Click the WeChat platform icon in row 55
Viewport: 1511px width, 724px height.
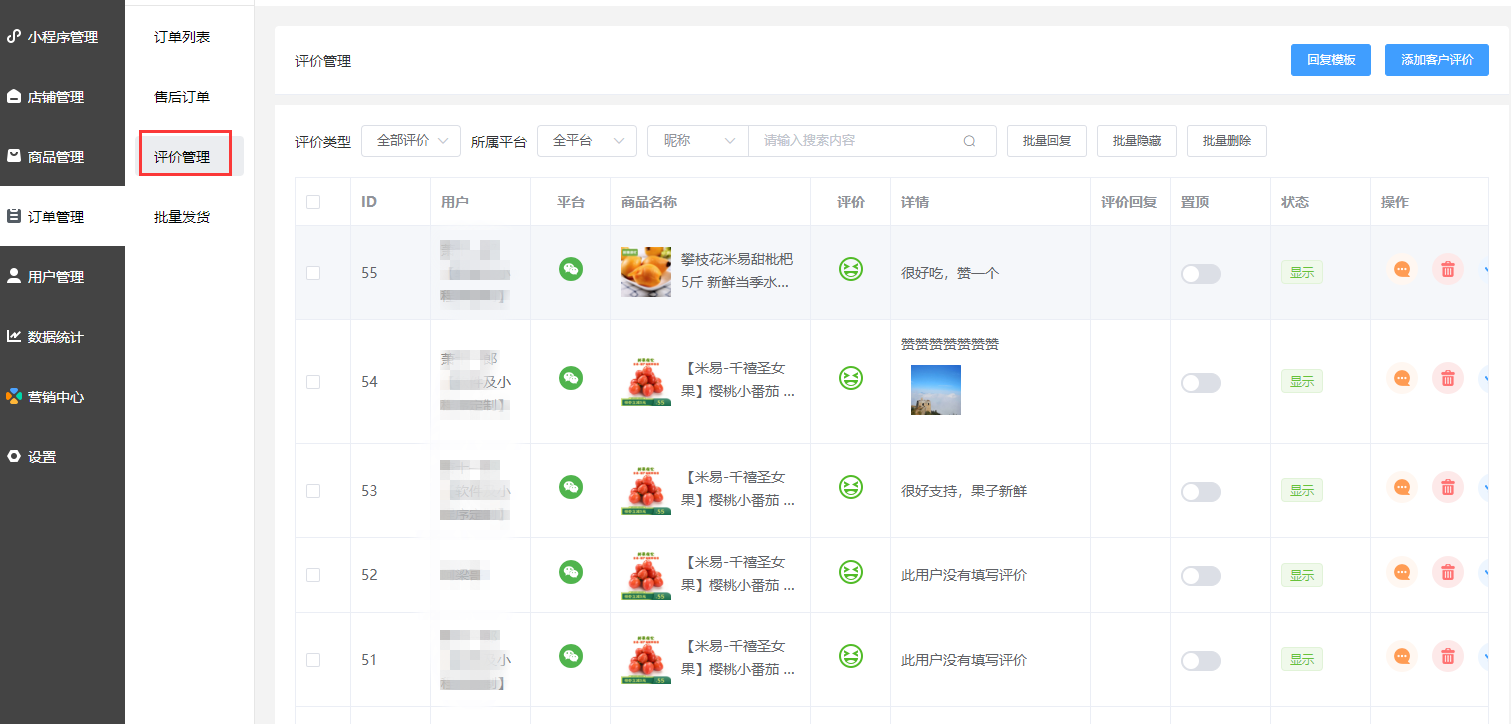click(571, 269)
